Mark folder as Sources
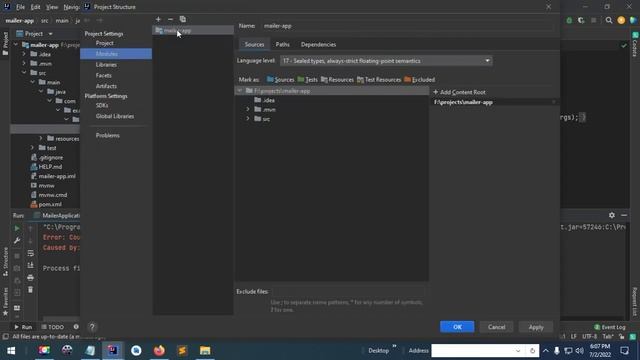 (280, 80)
